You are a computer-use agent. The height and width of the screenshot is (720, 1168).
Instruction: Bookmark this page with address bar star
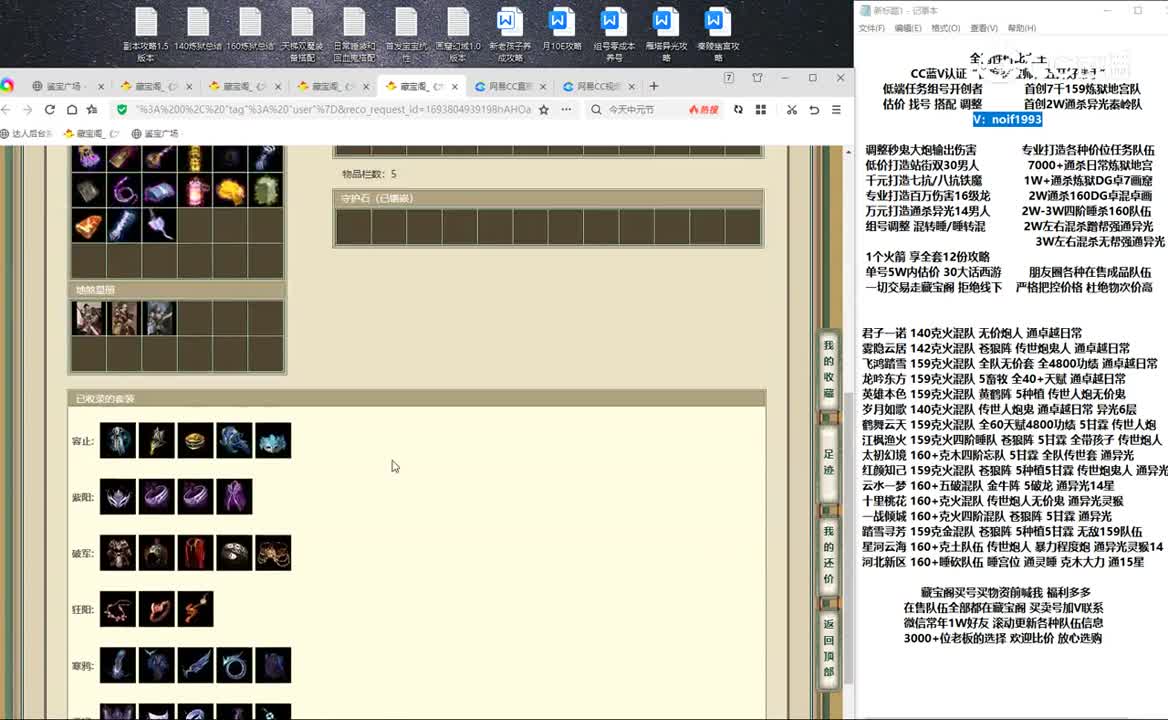tap(544, 109)
